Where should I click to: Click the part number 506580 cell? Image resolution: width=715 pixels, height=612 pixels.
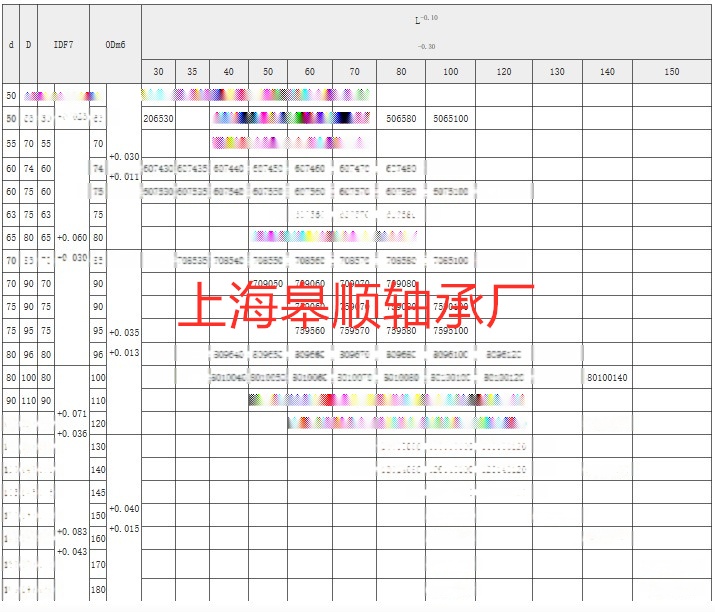(x=401, y=119)
